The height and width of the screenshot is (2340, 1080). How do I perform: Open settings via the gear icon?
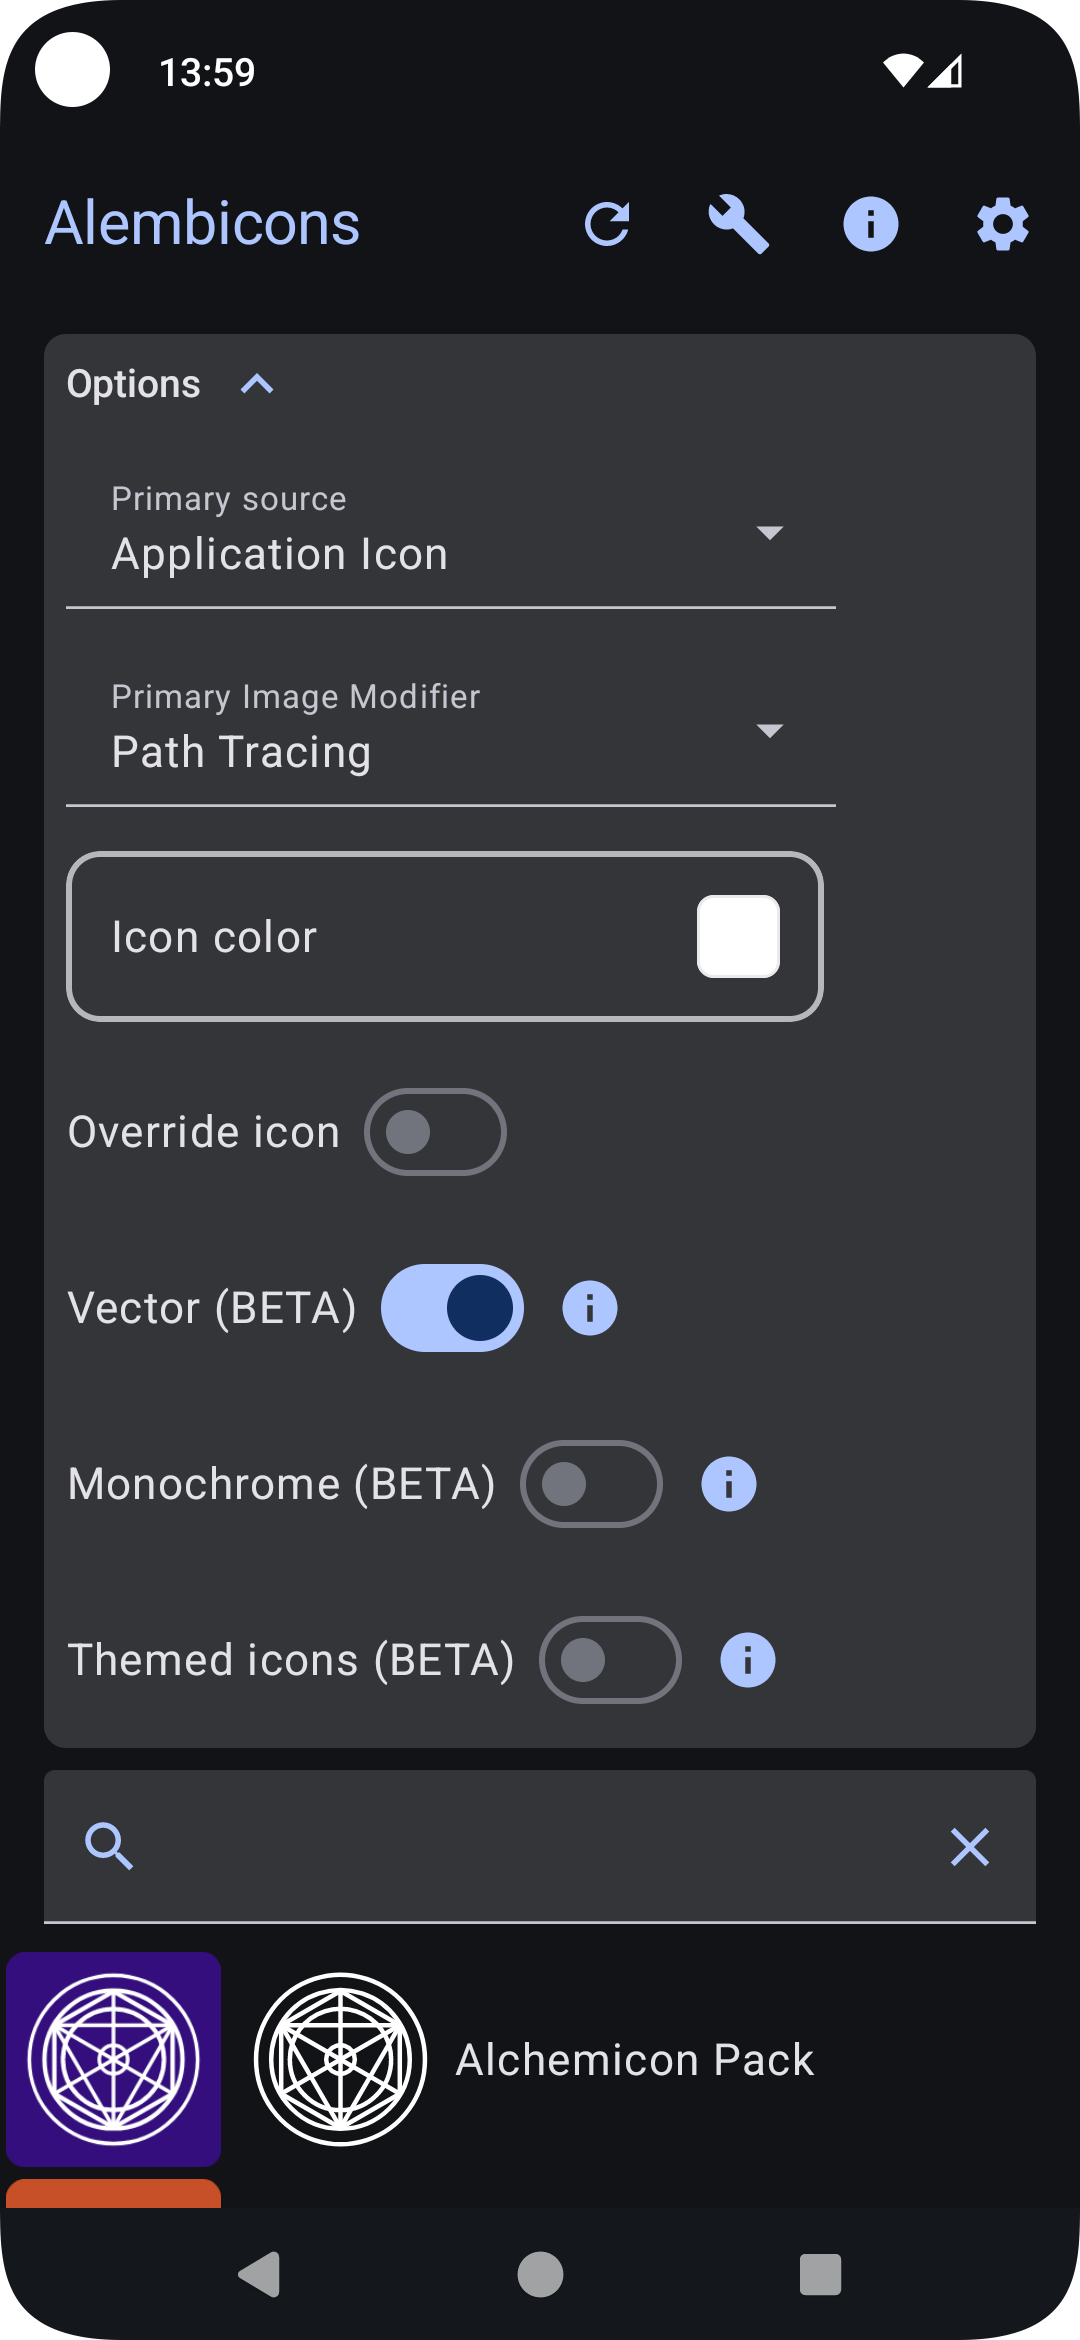pyautogui.click(x=1002, y=224)
